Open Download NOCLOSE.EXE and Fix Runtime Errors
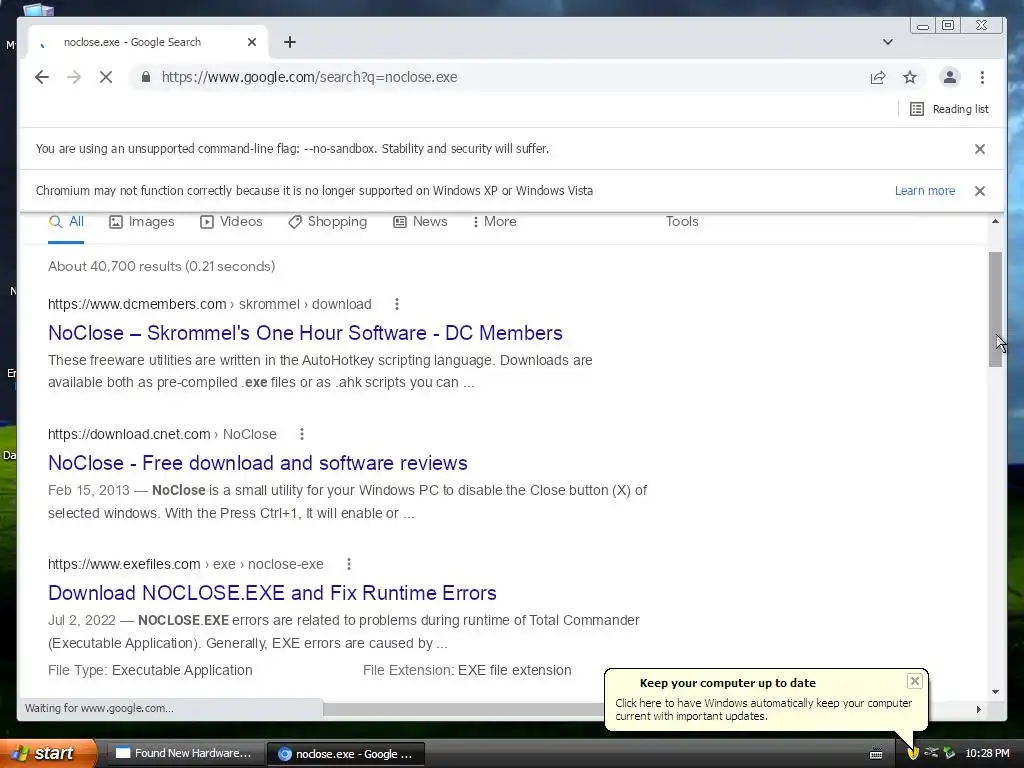 pos(272,593)
